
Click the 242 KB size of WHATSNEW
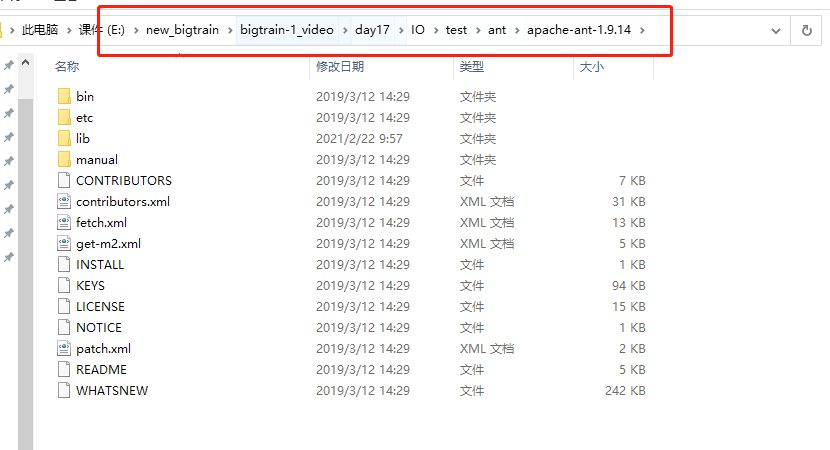(625, 391)
